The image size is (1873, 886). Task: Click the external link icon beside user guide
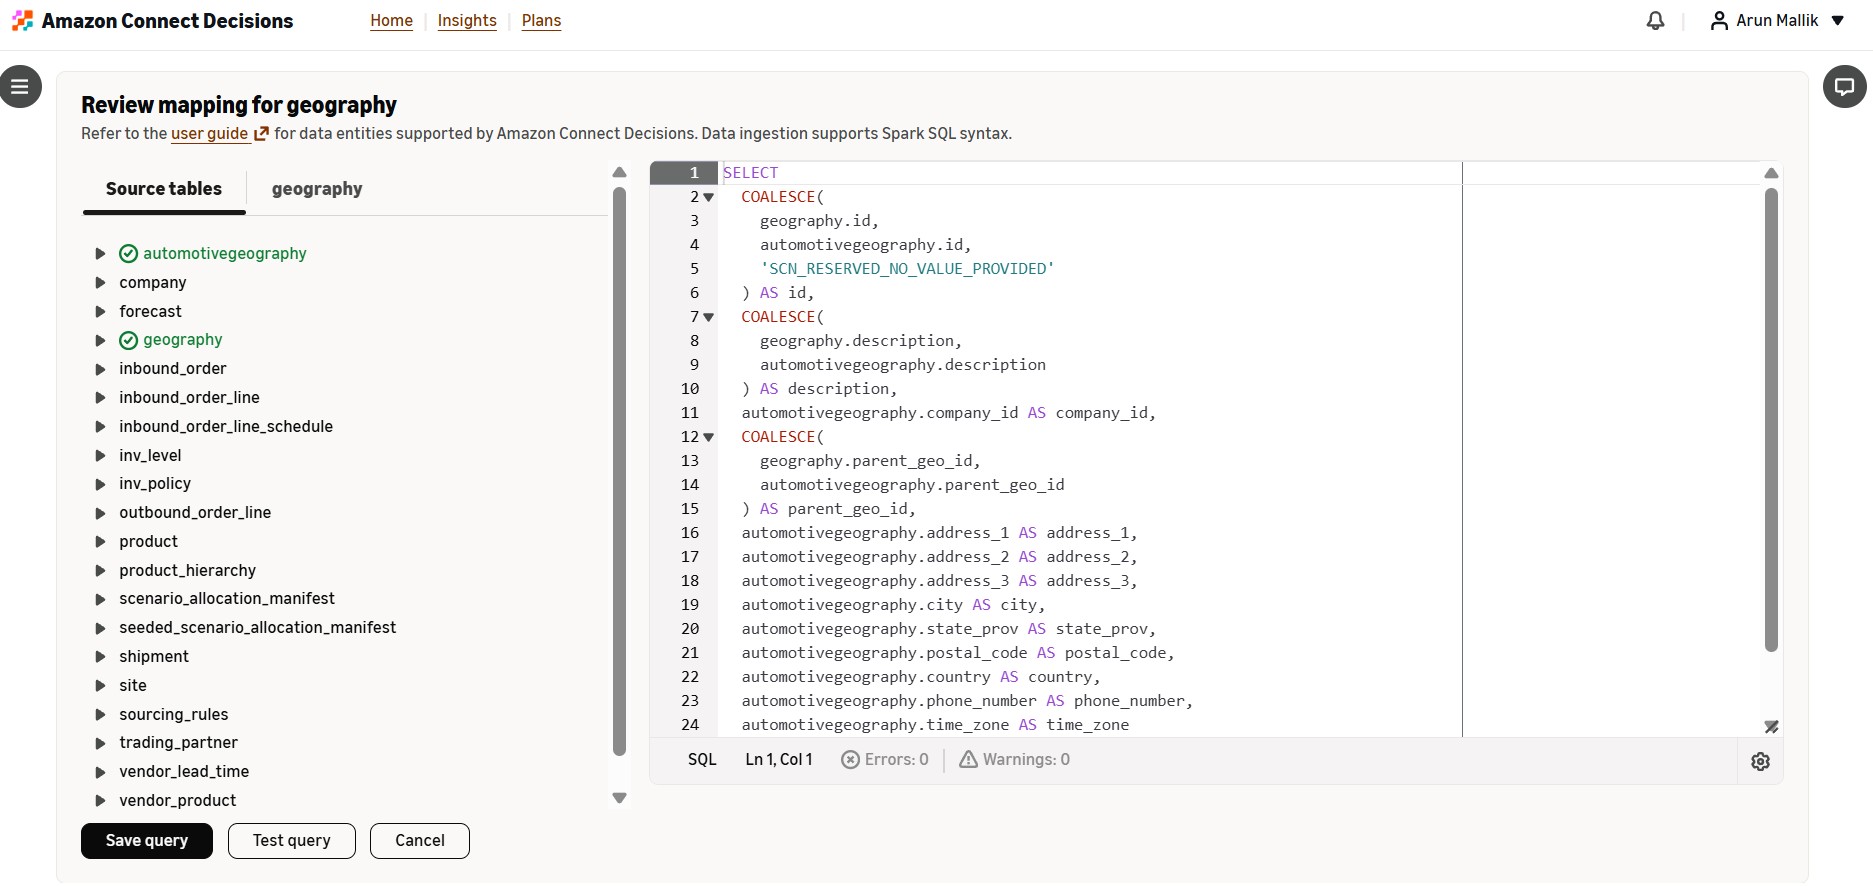(262, 134)
